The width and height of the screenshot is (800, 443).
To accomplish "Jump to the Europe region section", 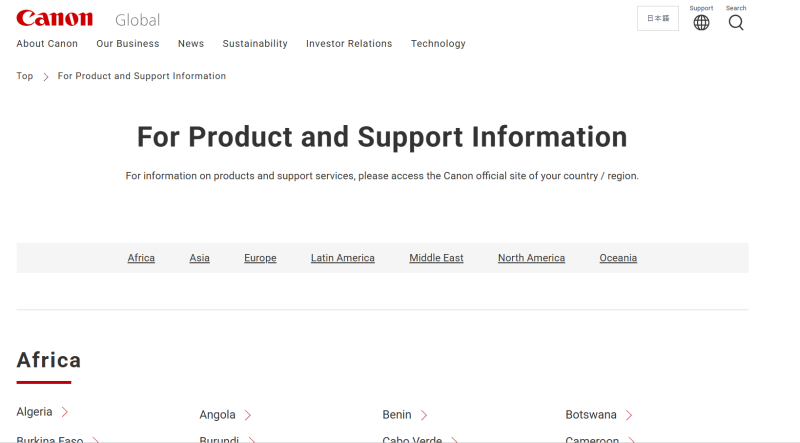I will [260, 258].
